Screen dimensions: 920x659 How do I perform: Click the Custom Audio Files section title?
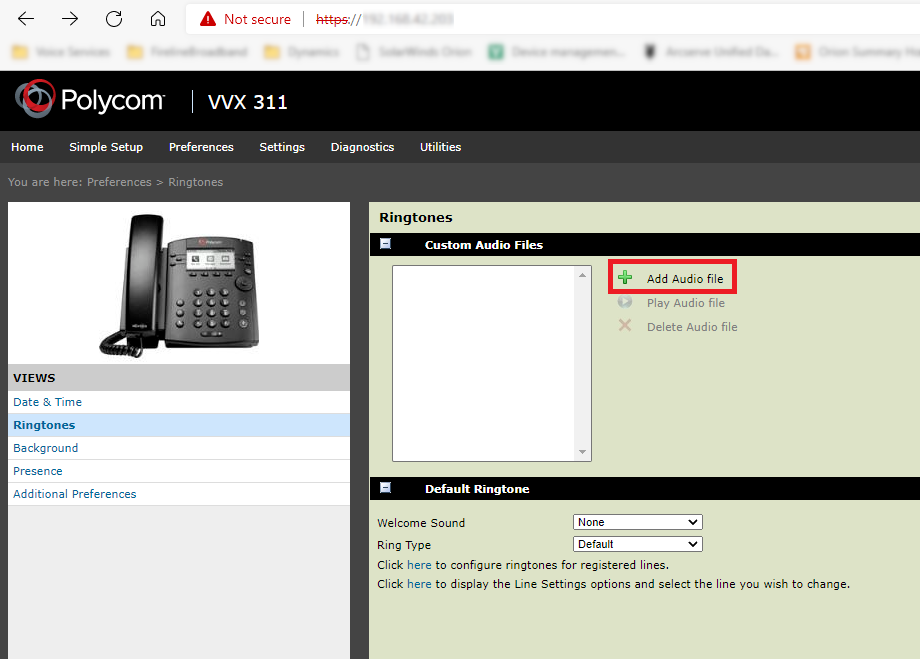click(x=484, y=245)
